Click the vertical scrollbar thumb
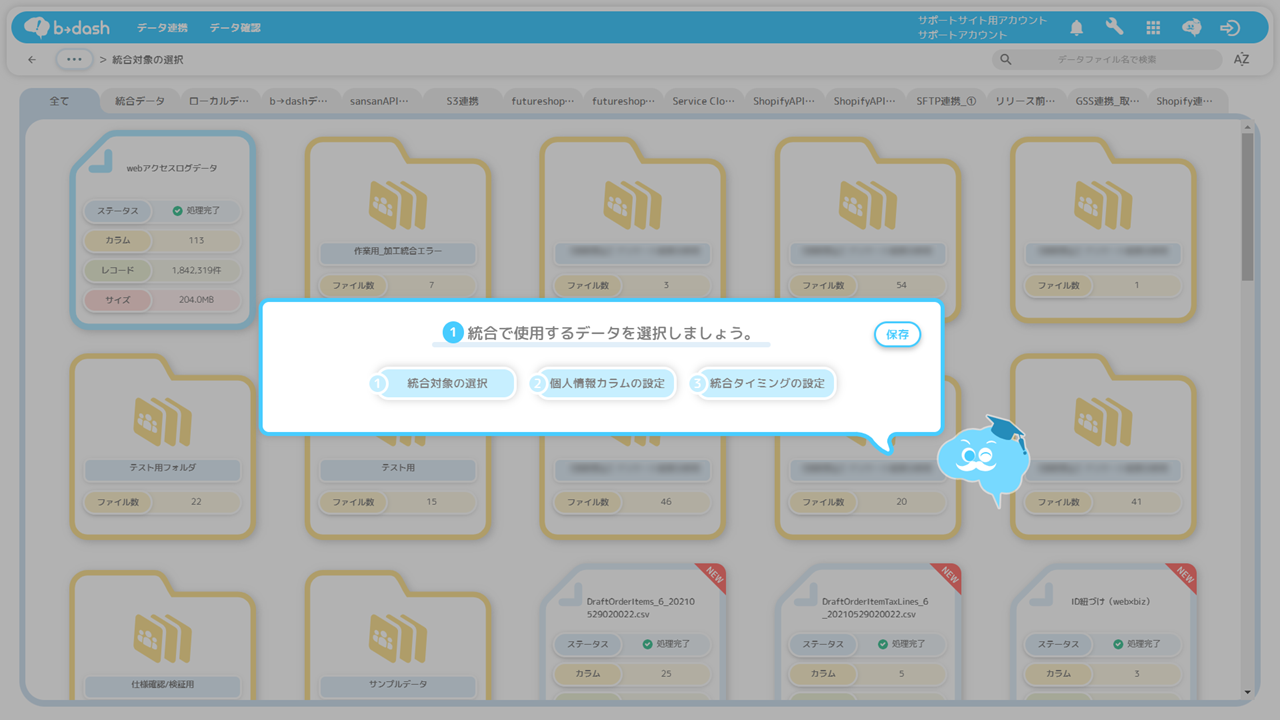 pos(1247,207)
